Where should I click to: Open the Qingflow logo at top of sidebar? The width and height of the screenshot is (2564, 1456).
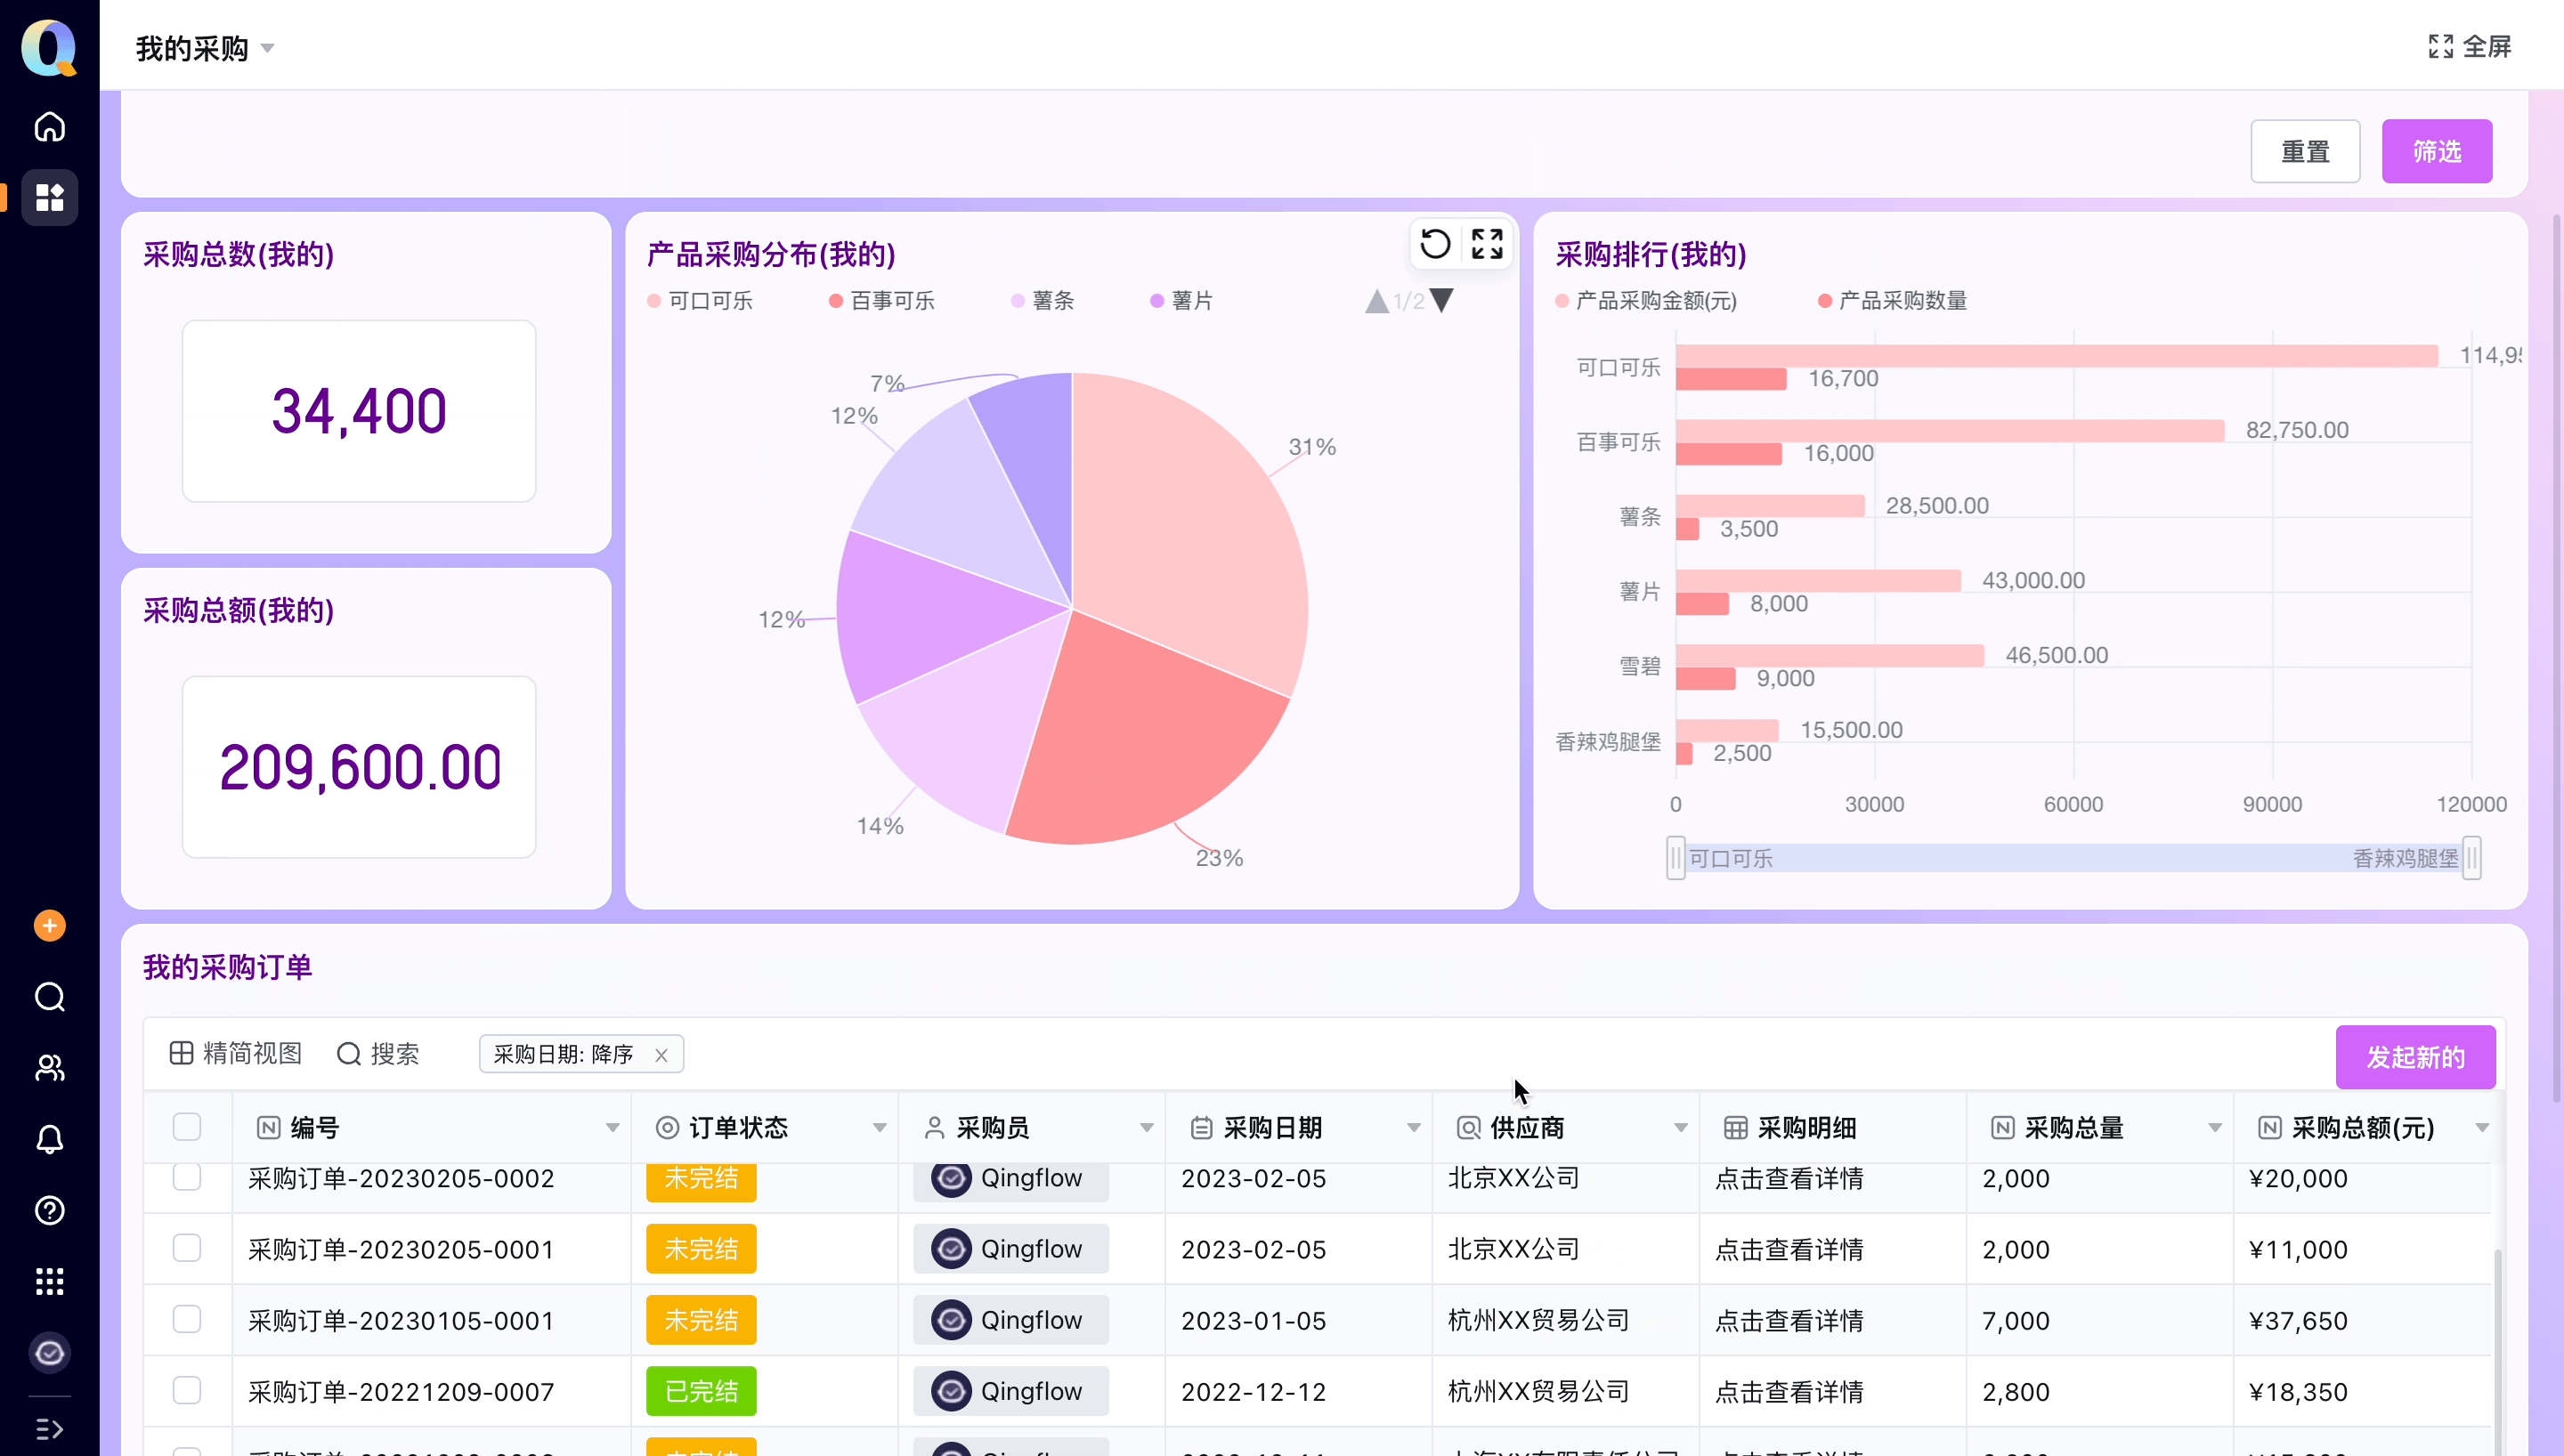point(49,46)
